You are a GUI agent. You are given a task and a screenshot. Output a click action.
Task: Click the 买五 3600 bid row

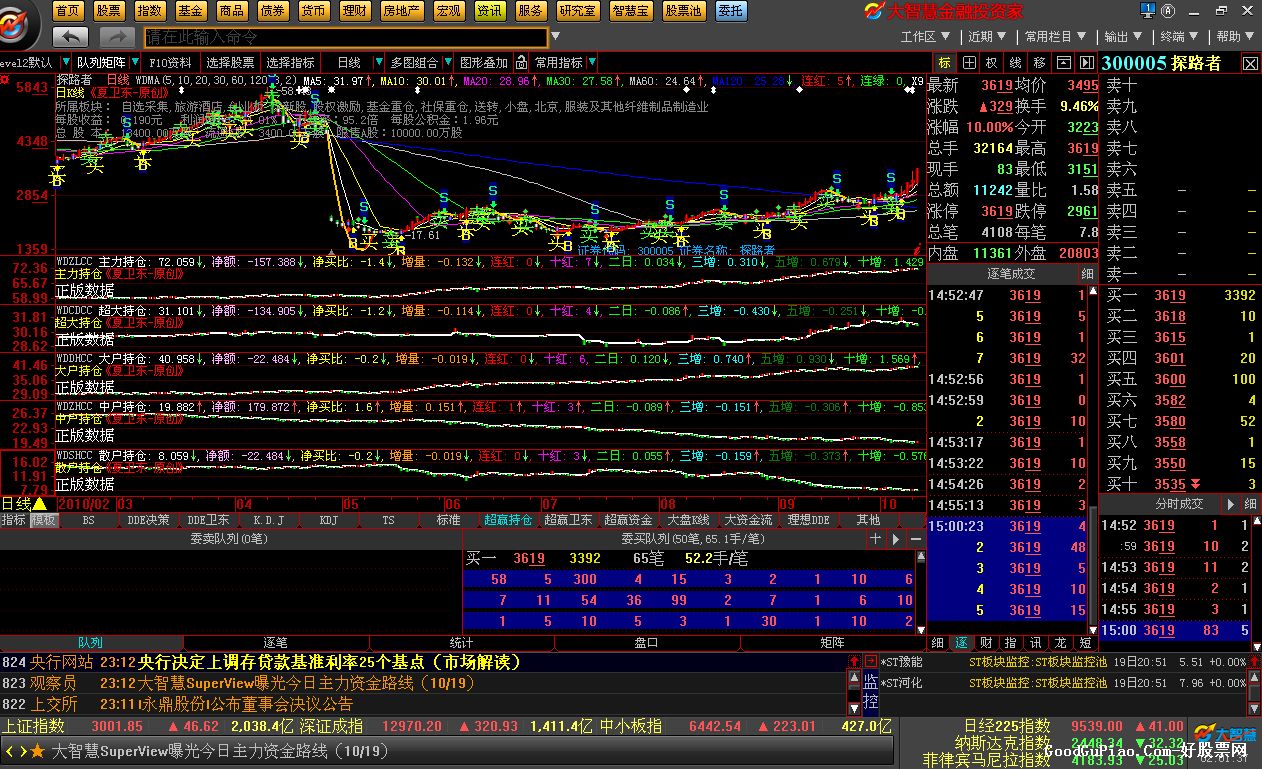pyautogui.click(x=1180, y=379)
